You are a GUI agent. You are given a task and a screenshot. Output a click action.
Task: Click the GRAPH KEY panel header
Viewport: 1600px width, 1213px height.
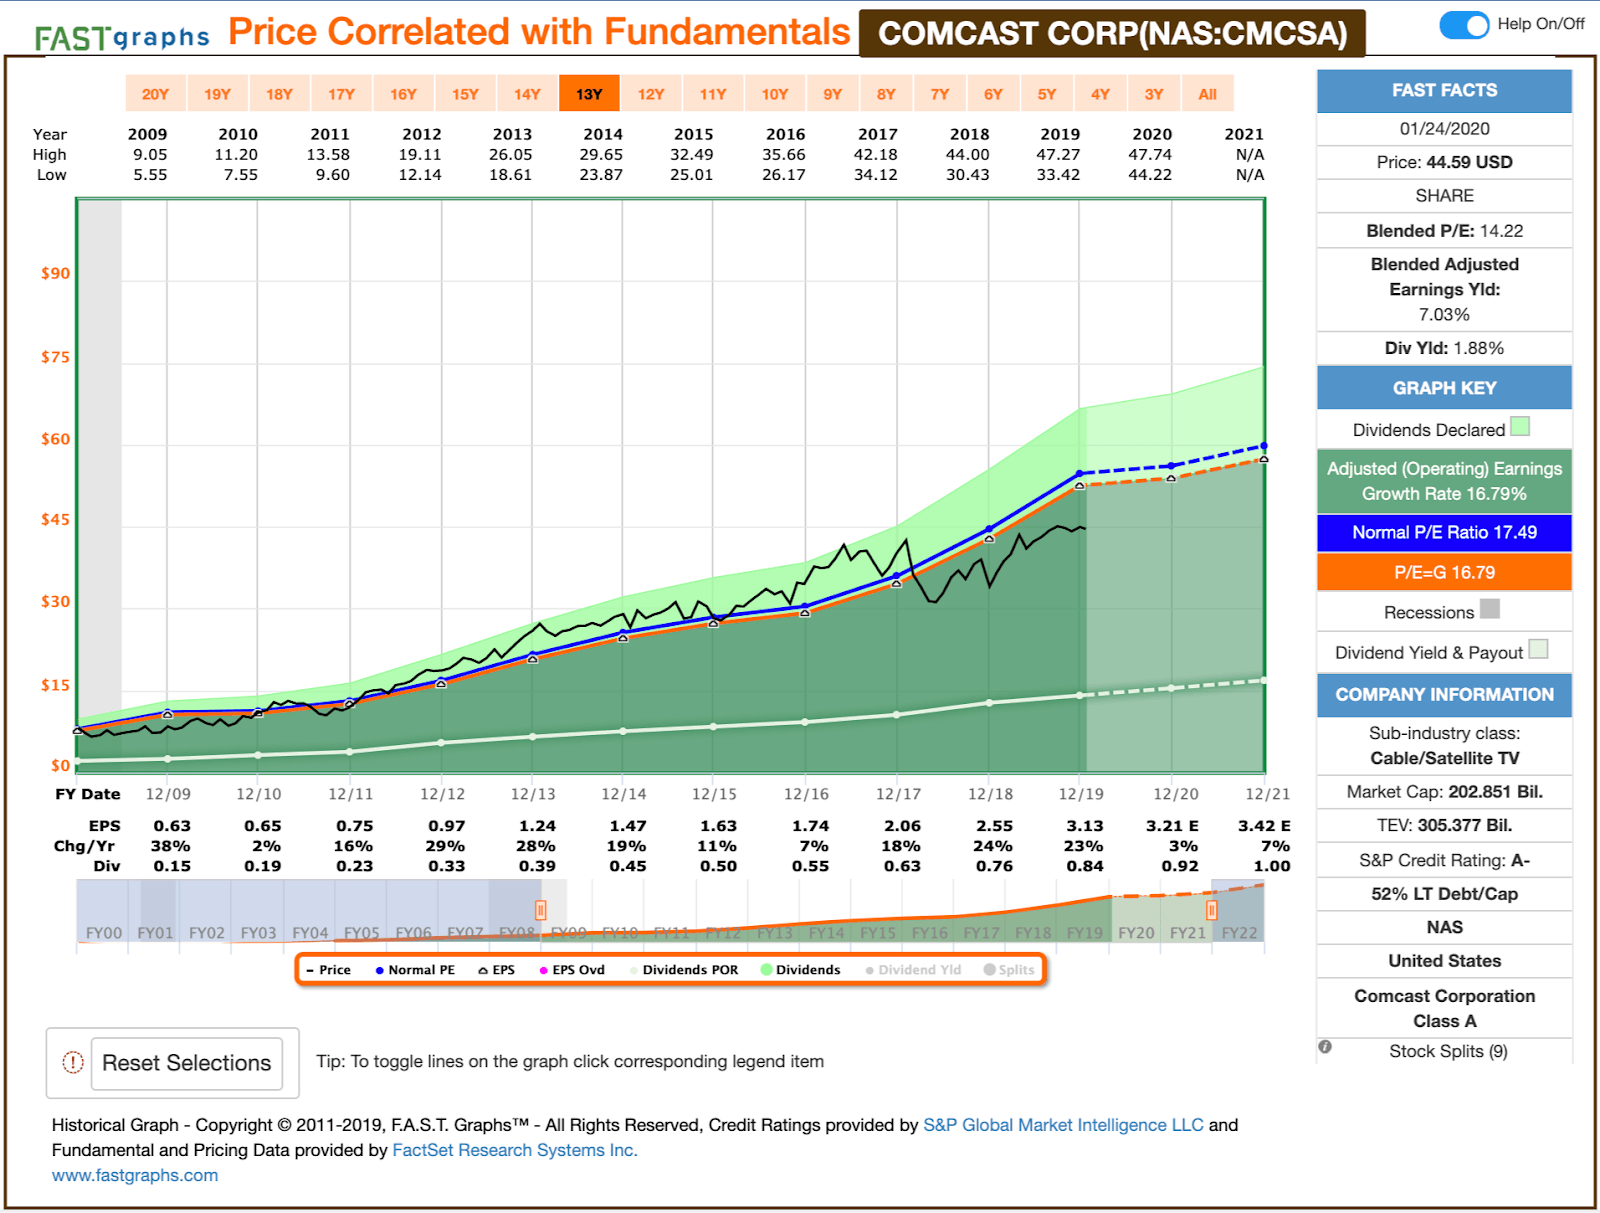tap(1445, 388)
